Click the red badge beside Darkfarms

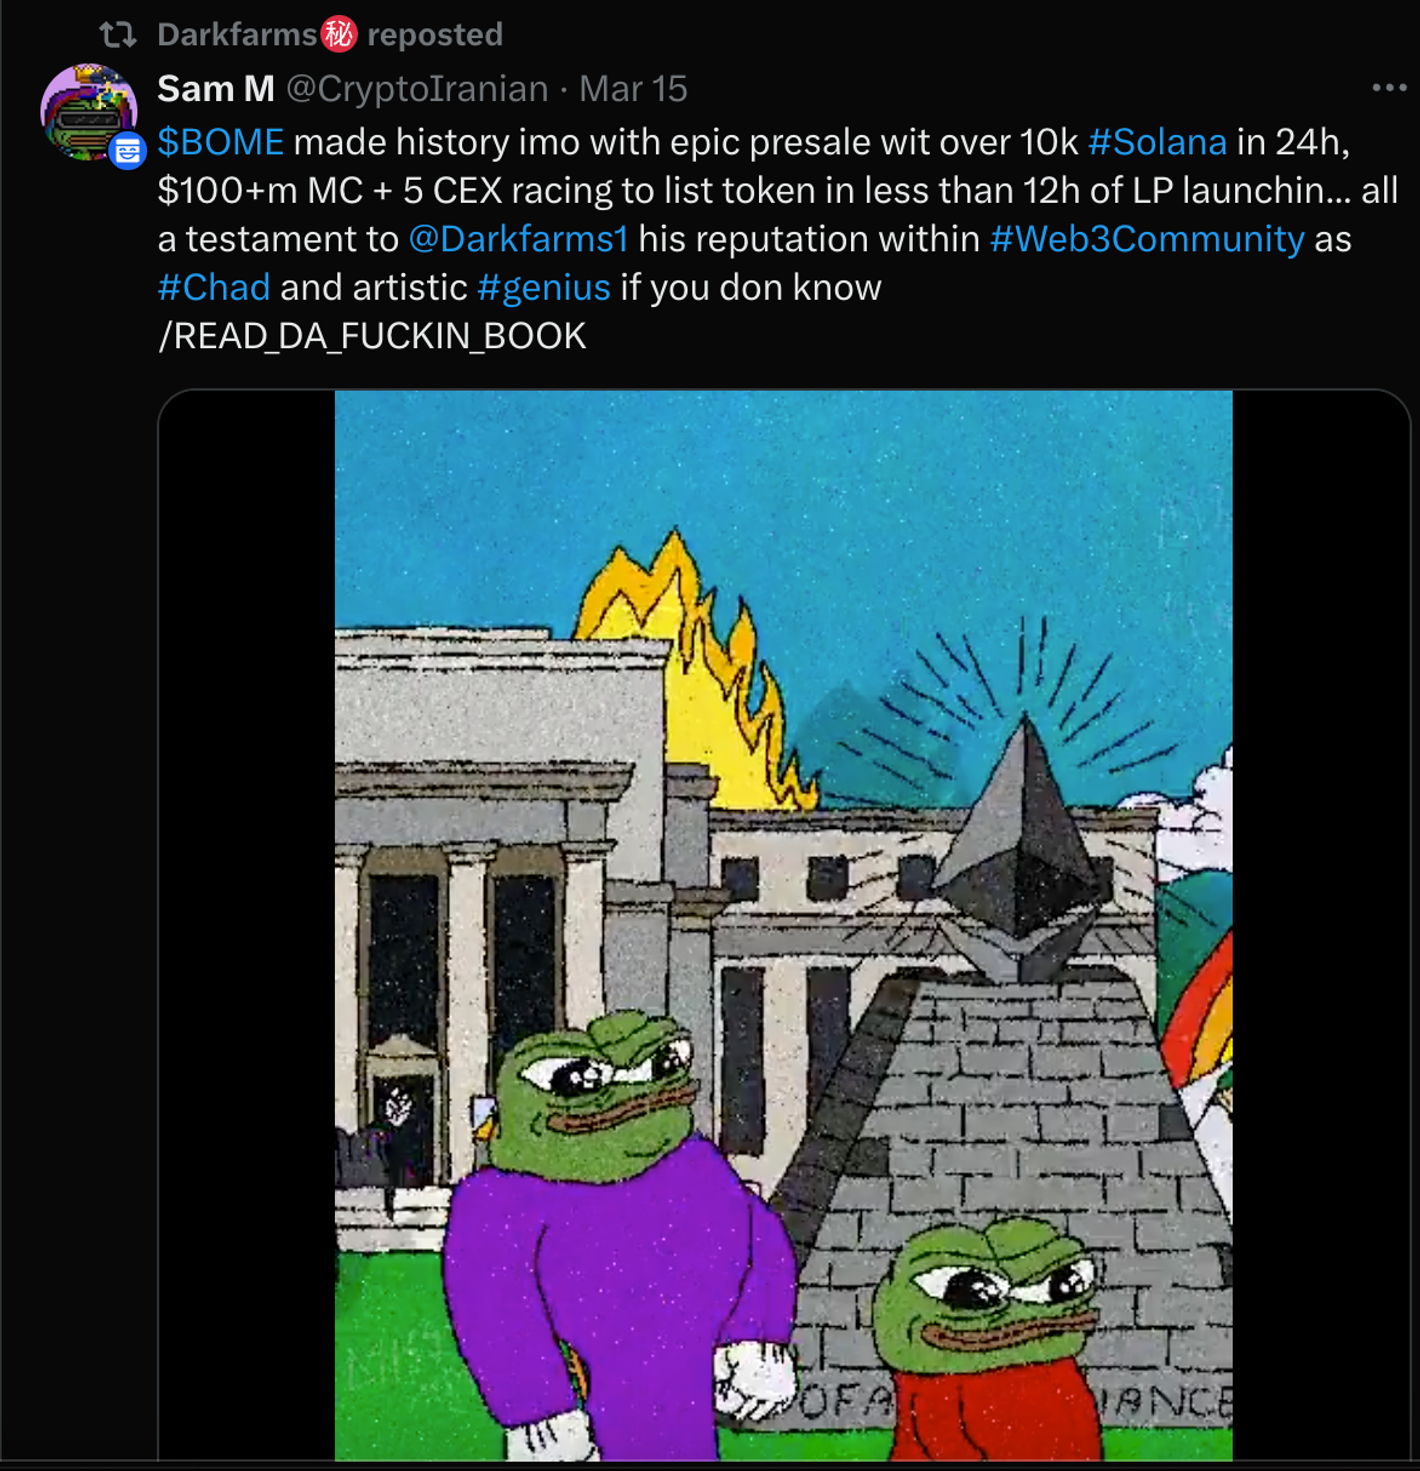tap(339, 35)
